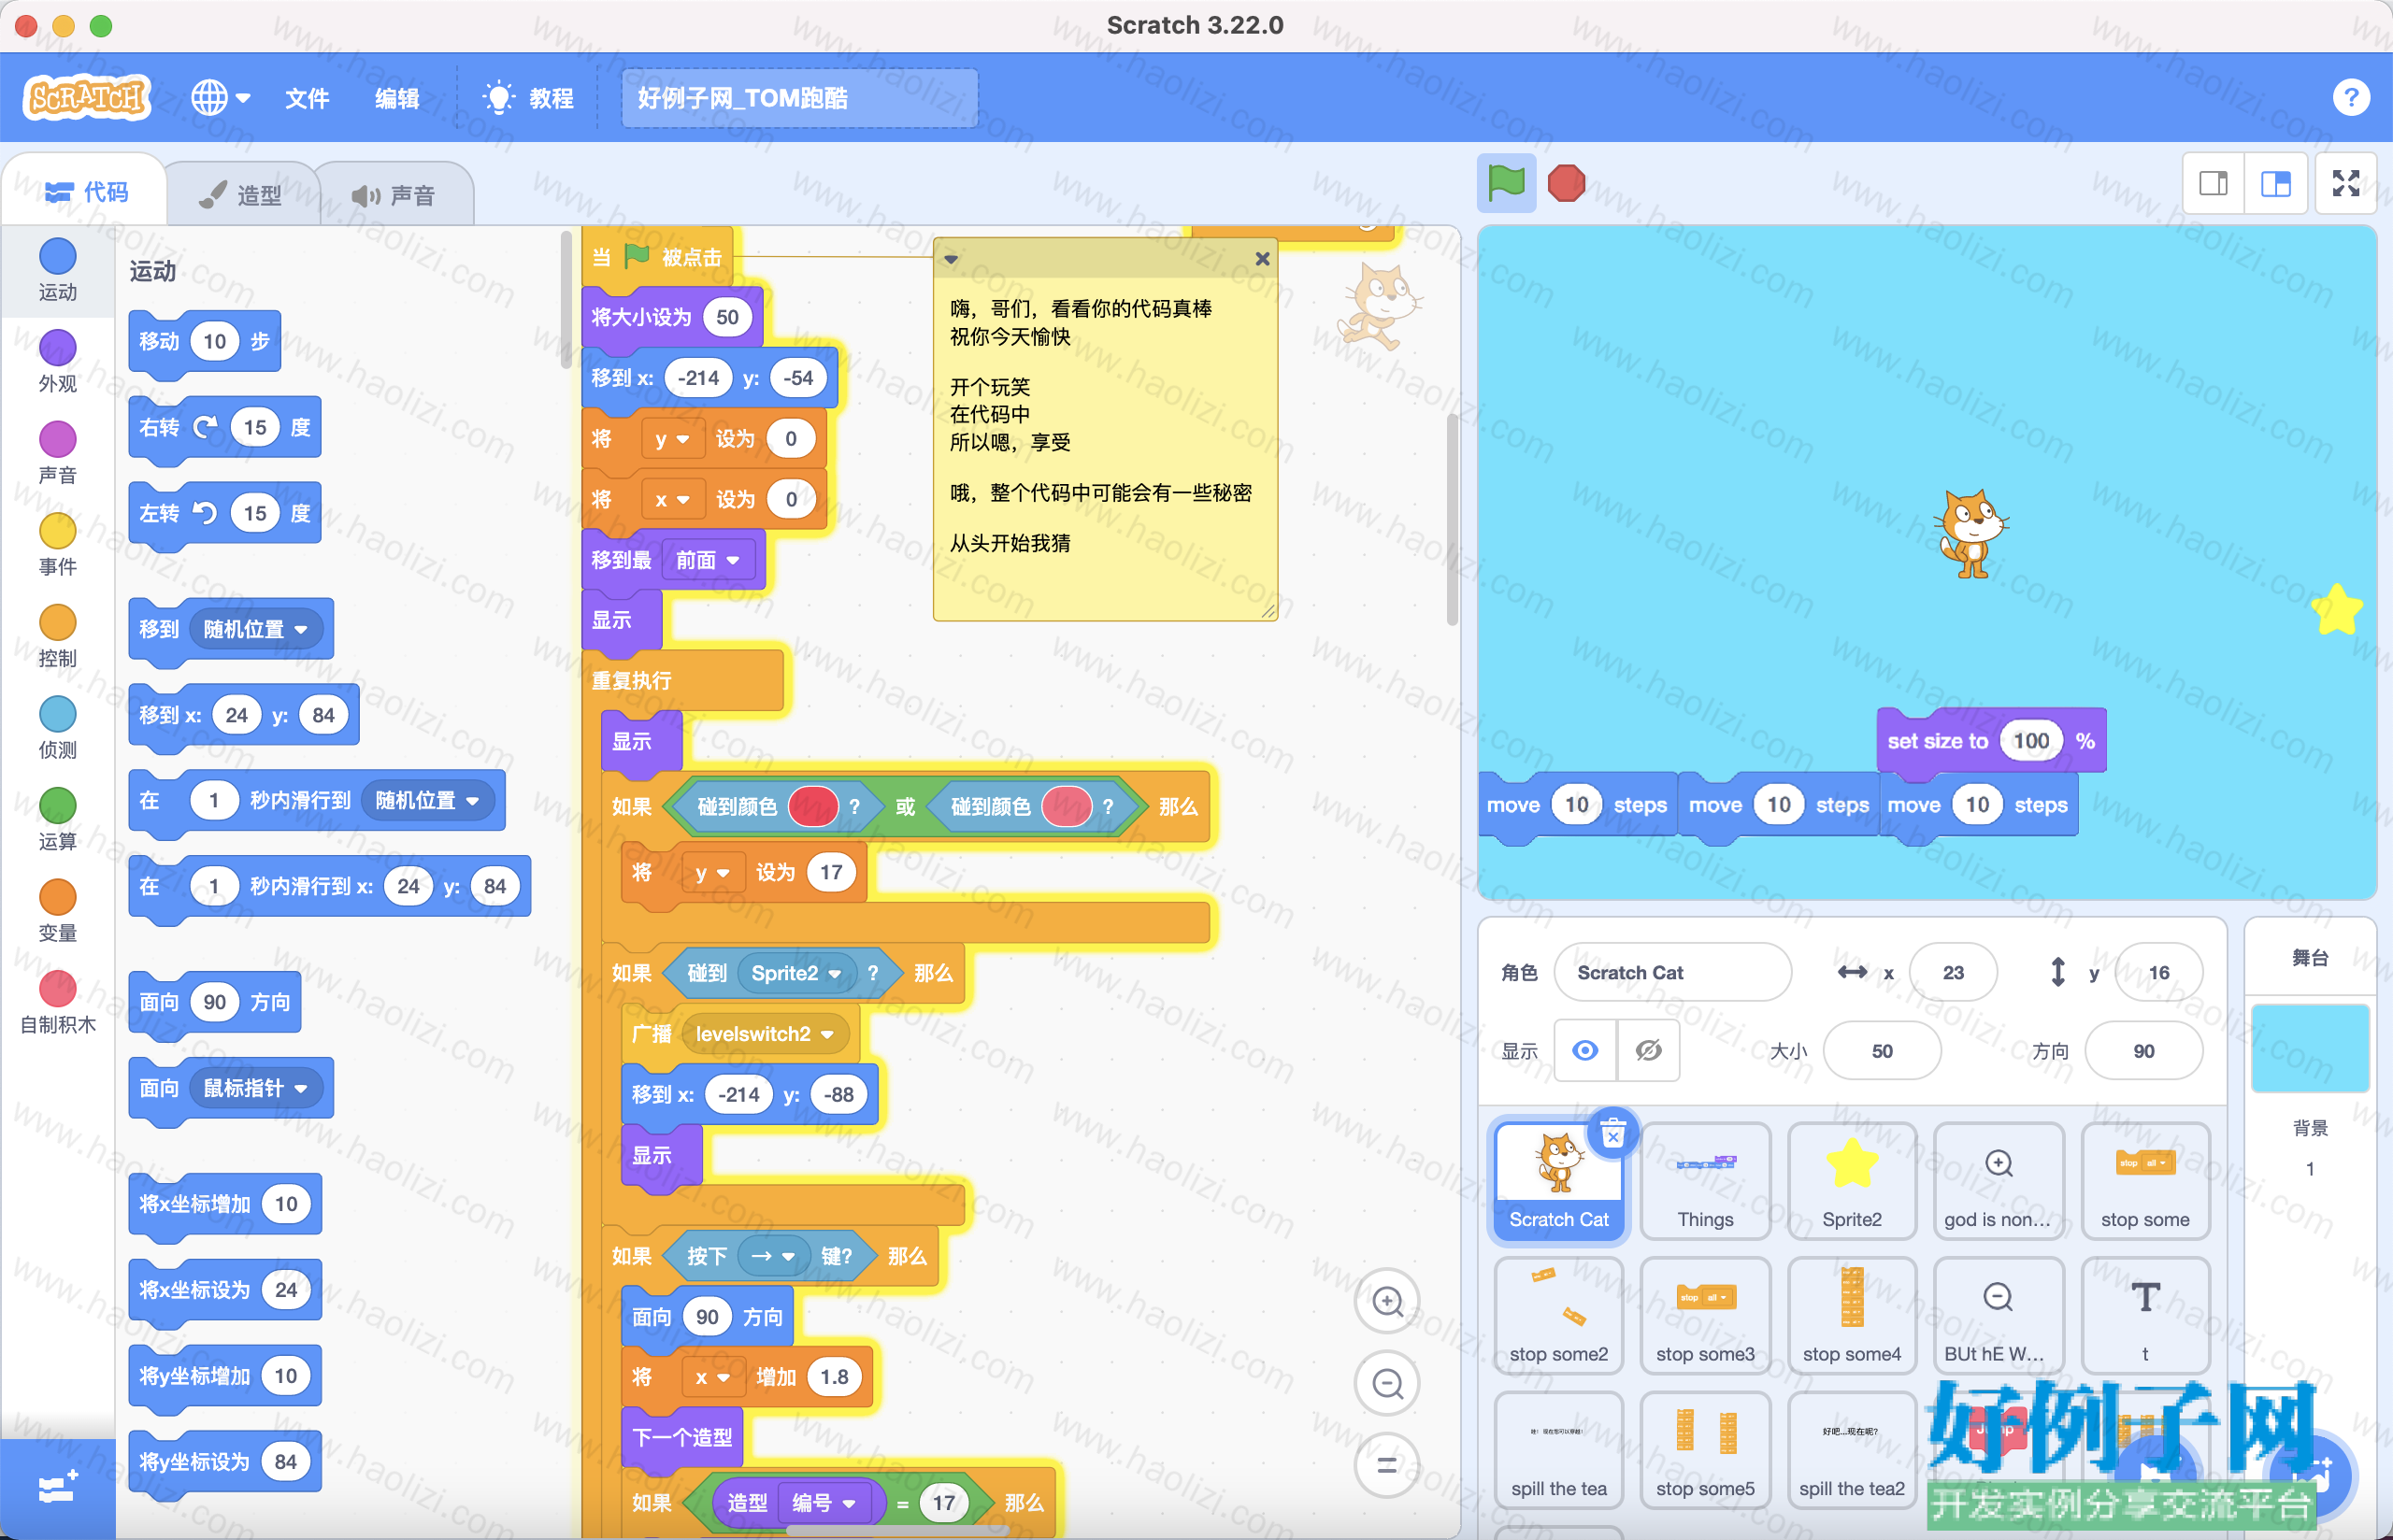Open Sprite2 dropdown in 碰到 block
2393x1540 pixels.
click(x=797, y=973)
